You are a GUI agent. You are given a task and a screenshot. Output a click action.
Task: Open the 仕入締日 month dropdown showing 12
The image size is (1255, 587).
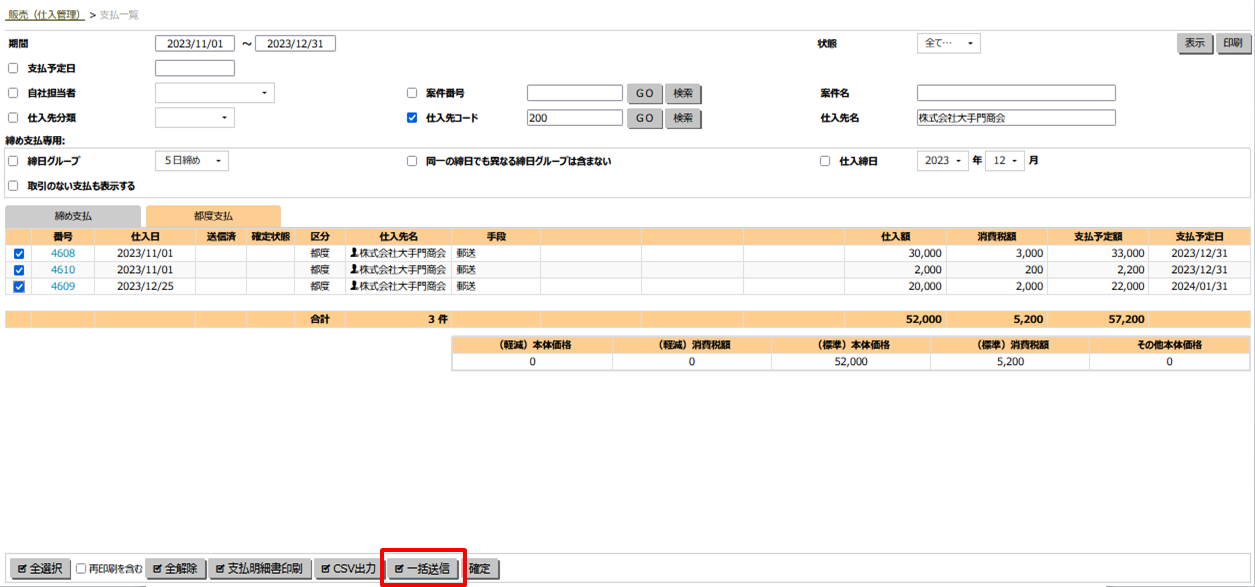pyautogui.click(x=1005, y=161)
